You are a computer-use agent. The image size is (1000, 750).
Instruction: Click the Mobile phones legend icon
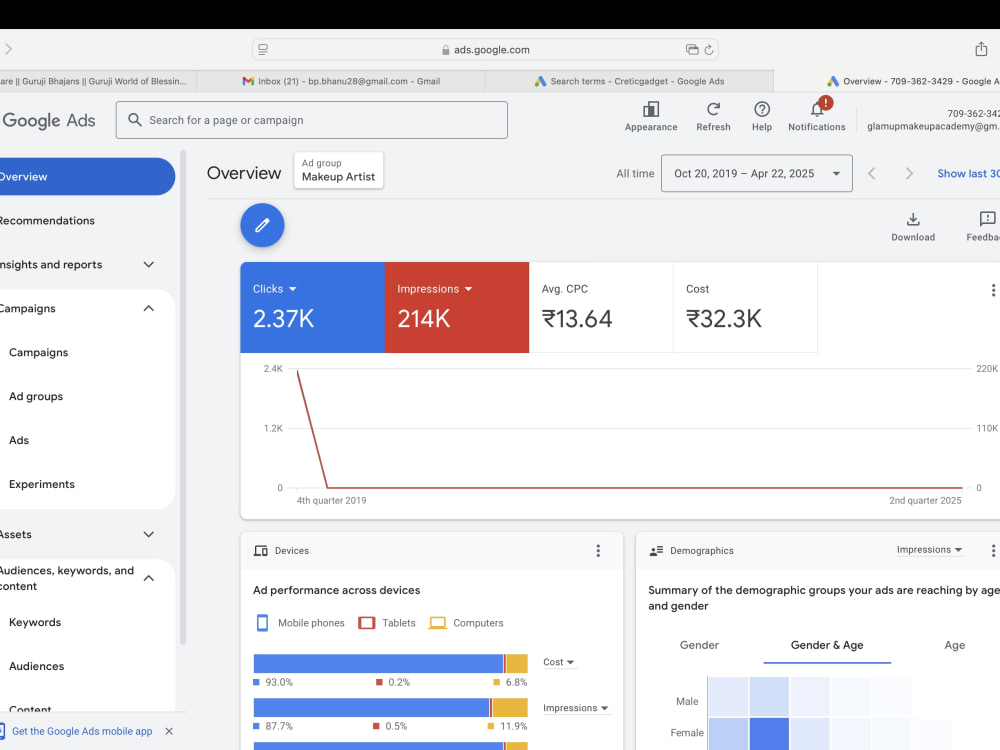[262, 622]
